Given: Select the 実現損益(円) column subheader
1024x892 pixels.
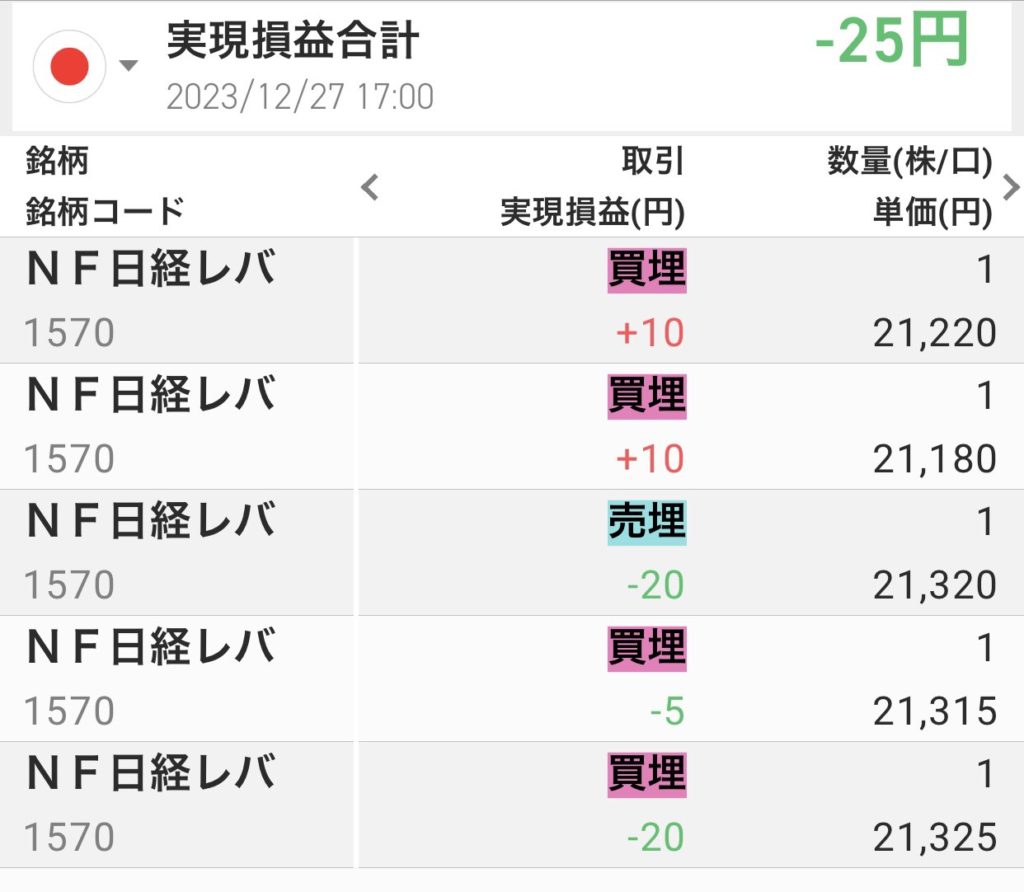Looking at the screenshot, I should [x=592, y=212].
